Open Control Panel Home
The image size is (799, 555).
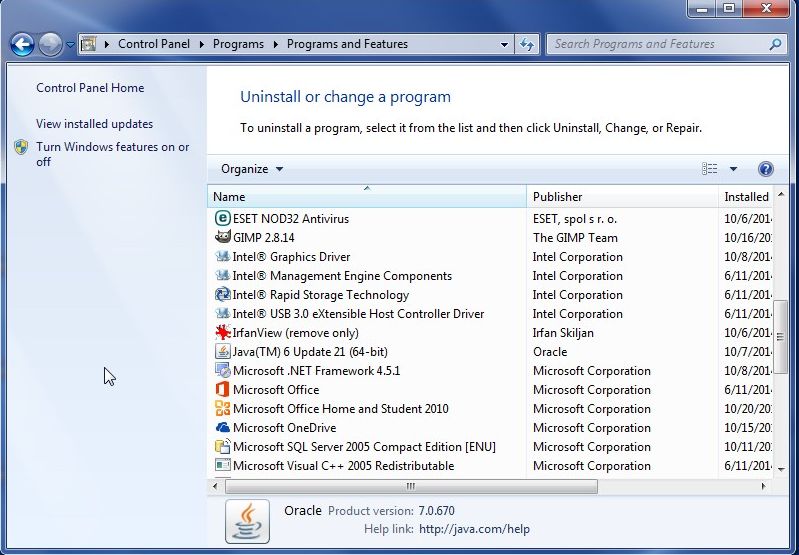(90, 88)
